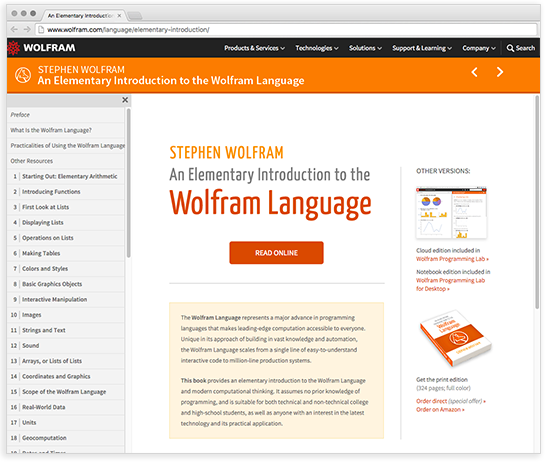
Task: Click the sidebar vertical scrollbar
Action: tap(129, 183)
